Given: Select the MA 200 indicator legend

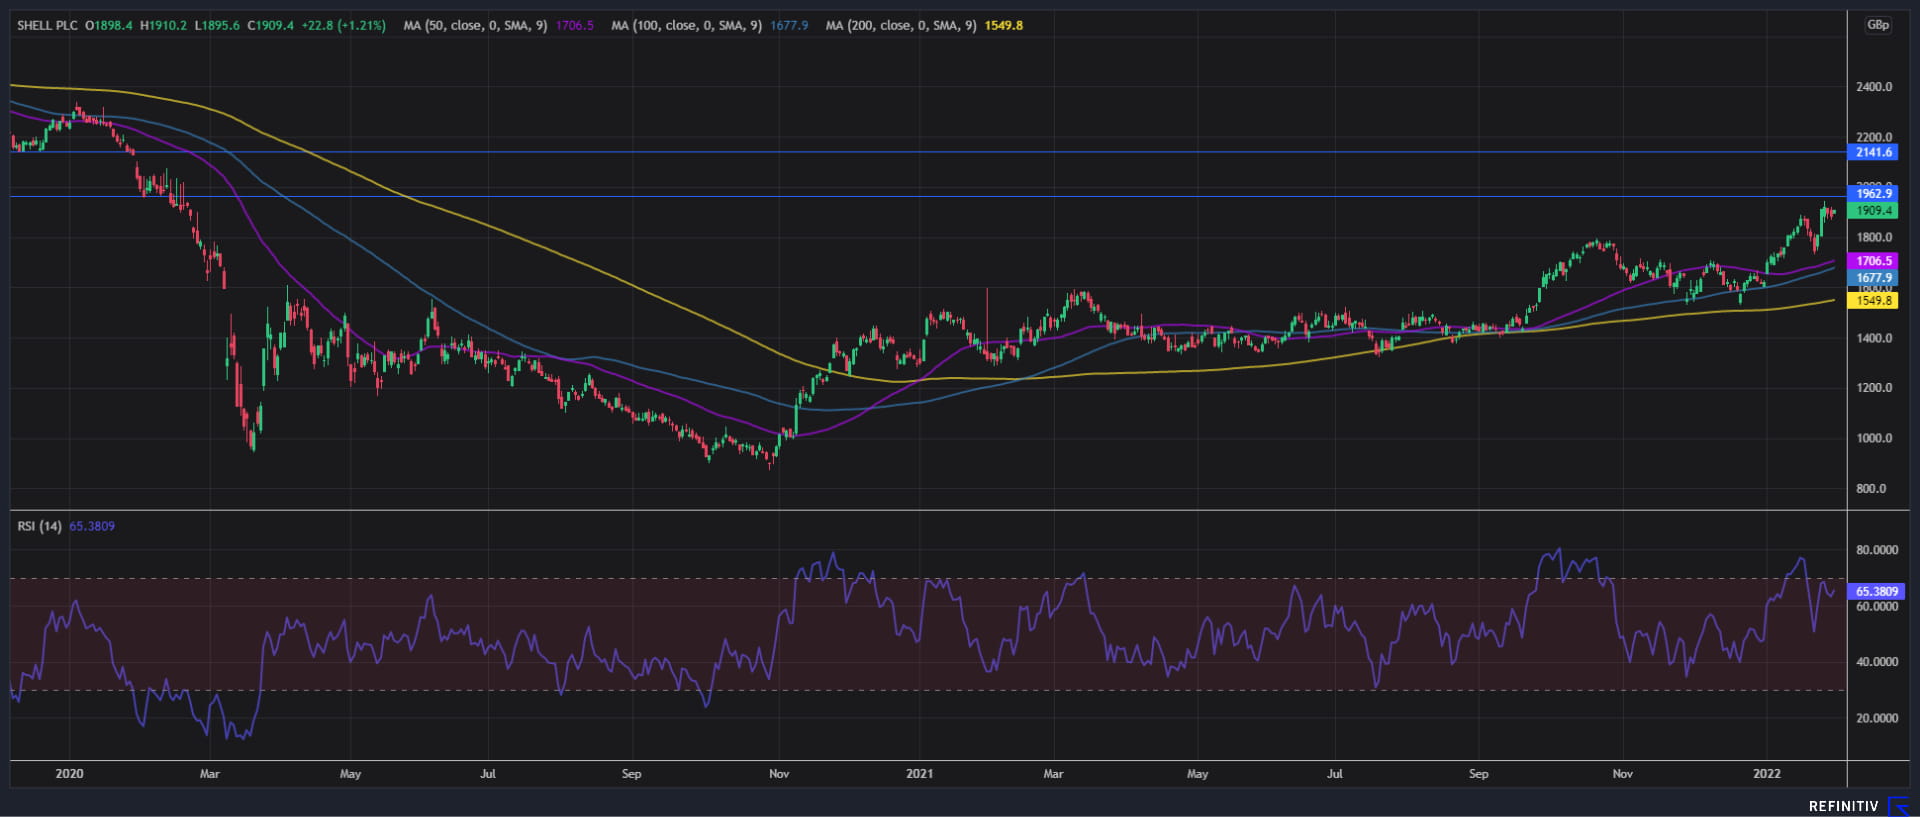Looking at the screenshot, I should coord(901,25).
